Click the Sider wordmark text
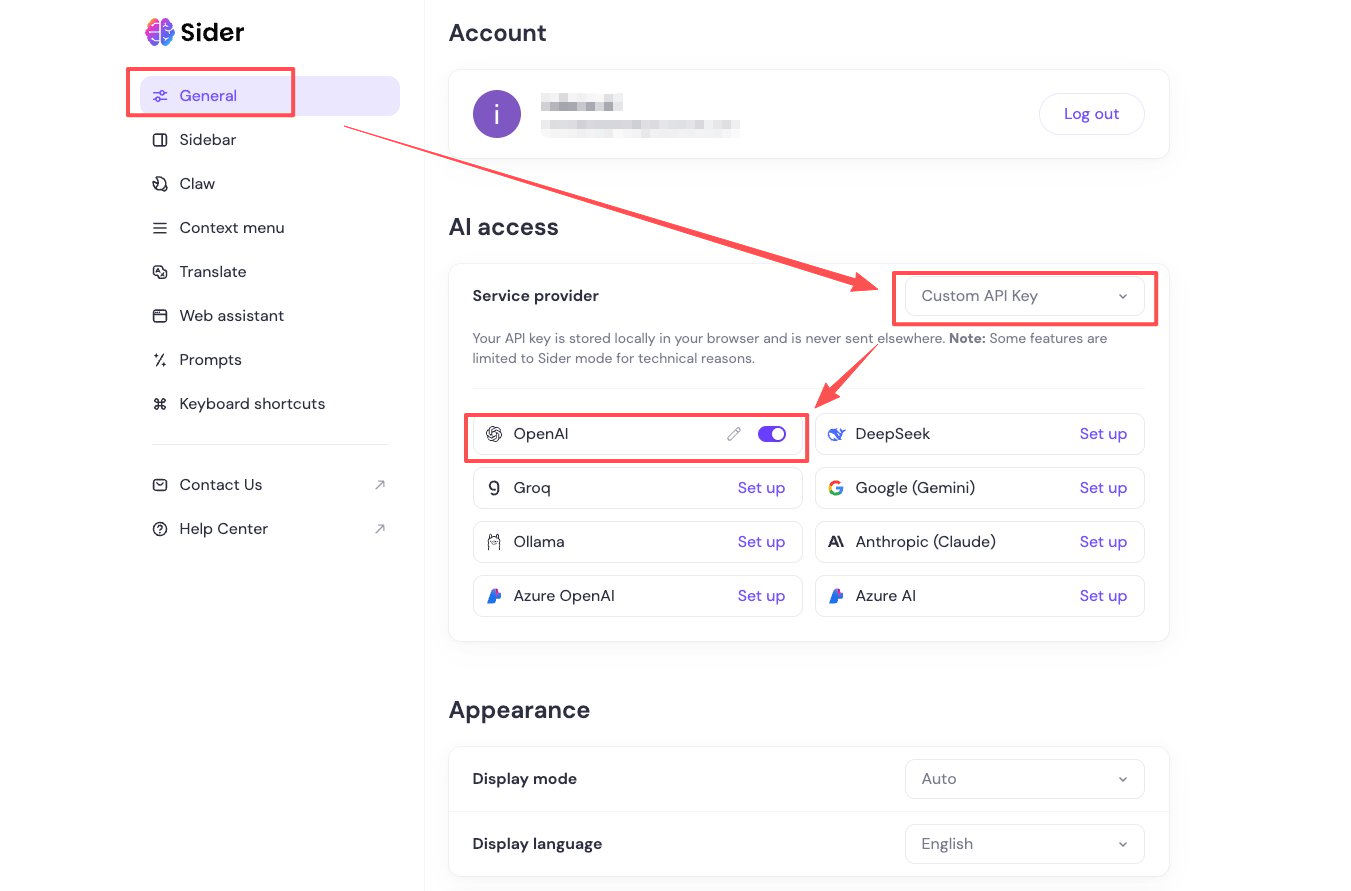The width and height of the screenshot is (1351, 891). coord(212,32)
